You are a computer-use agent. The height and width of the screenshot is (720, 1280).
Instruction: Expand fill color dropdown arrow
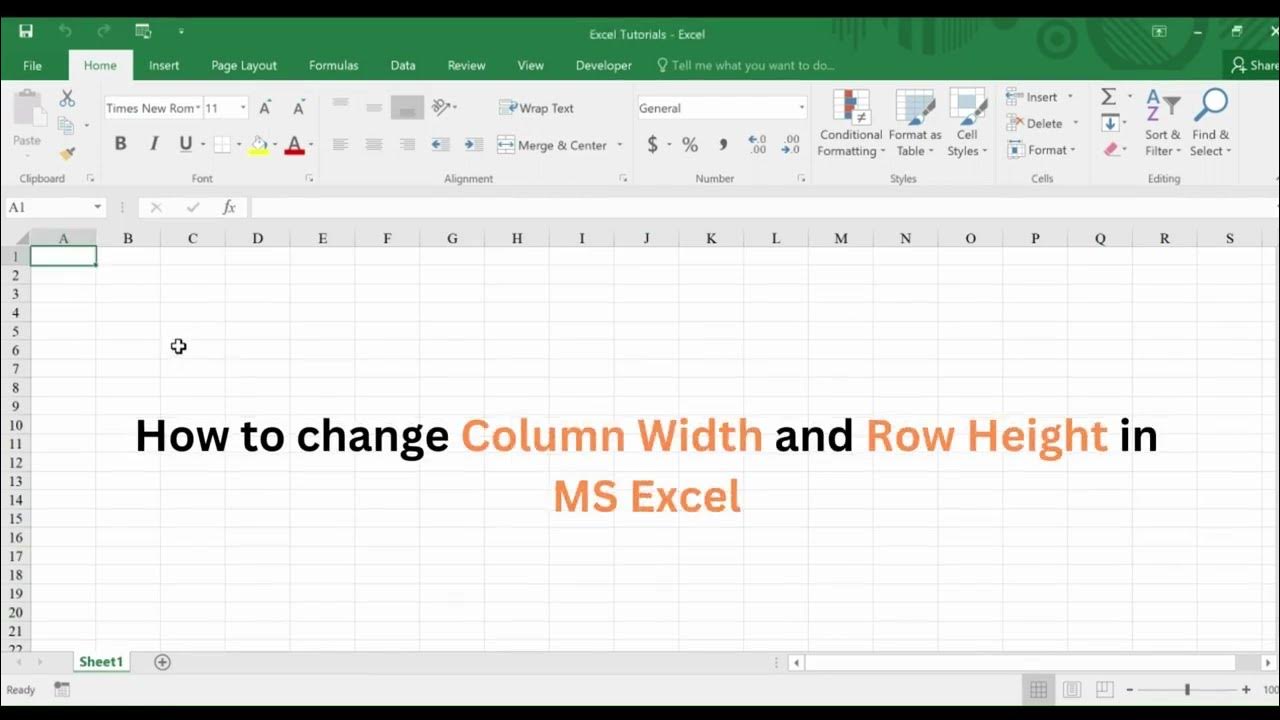click(x=274, y=145)
